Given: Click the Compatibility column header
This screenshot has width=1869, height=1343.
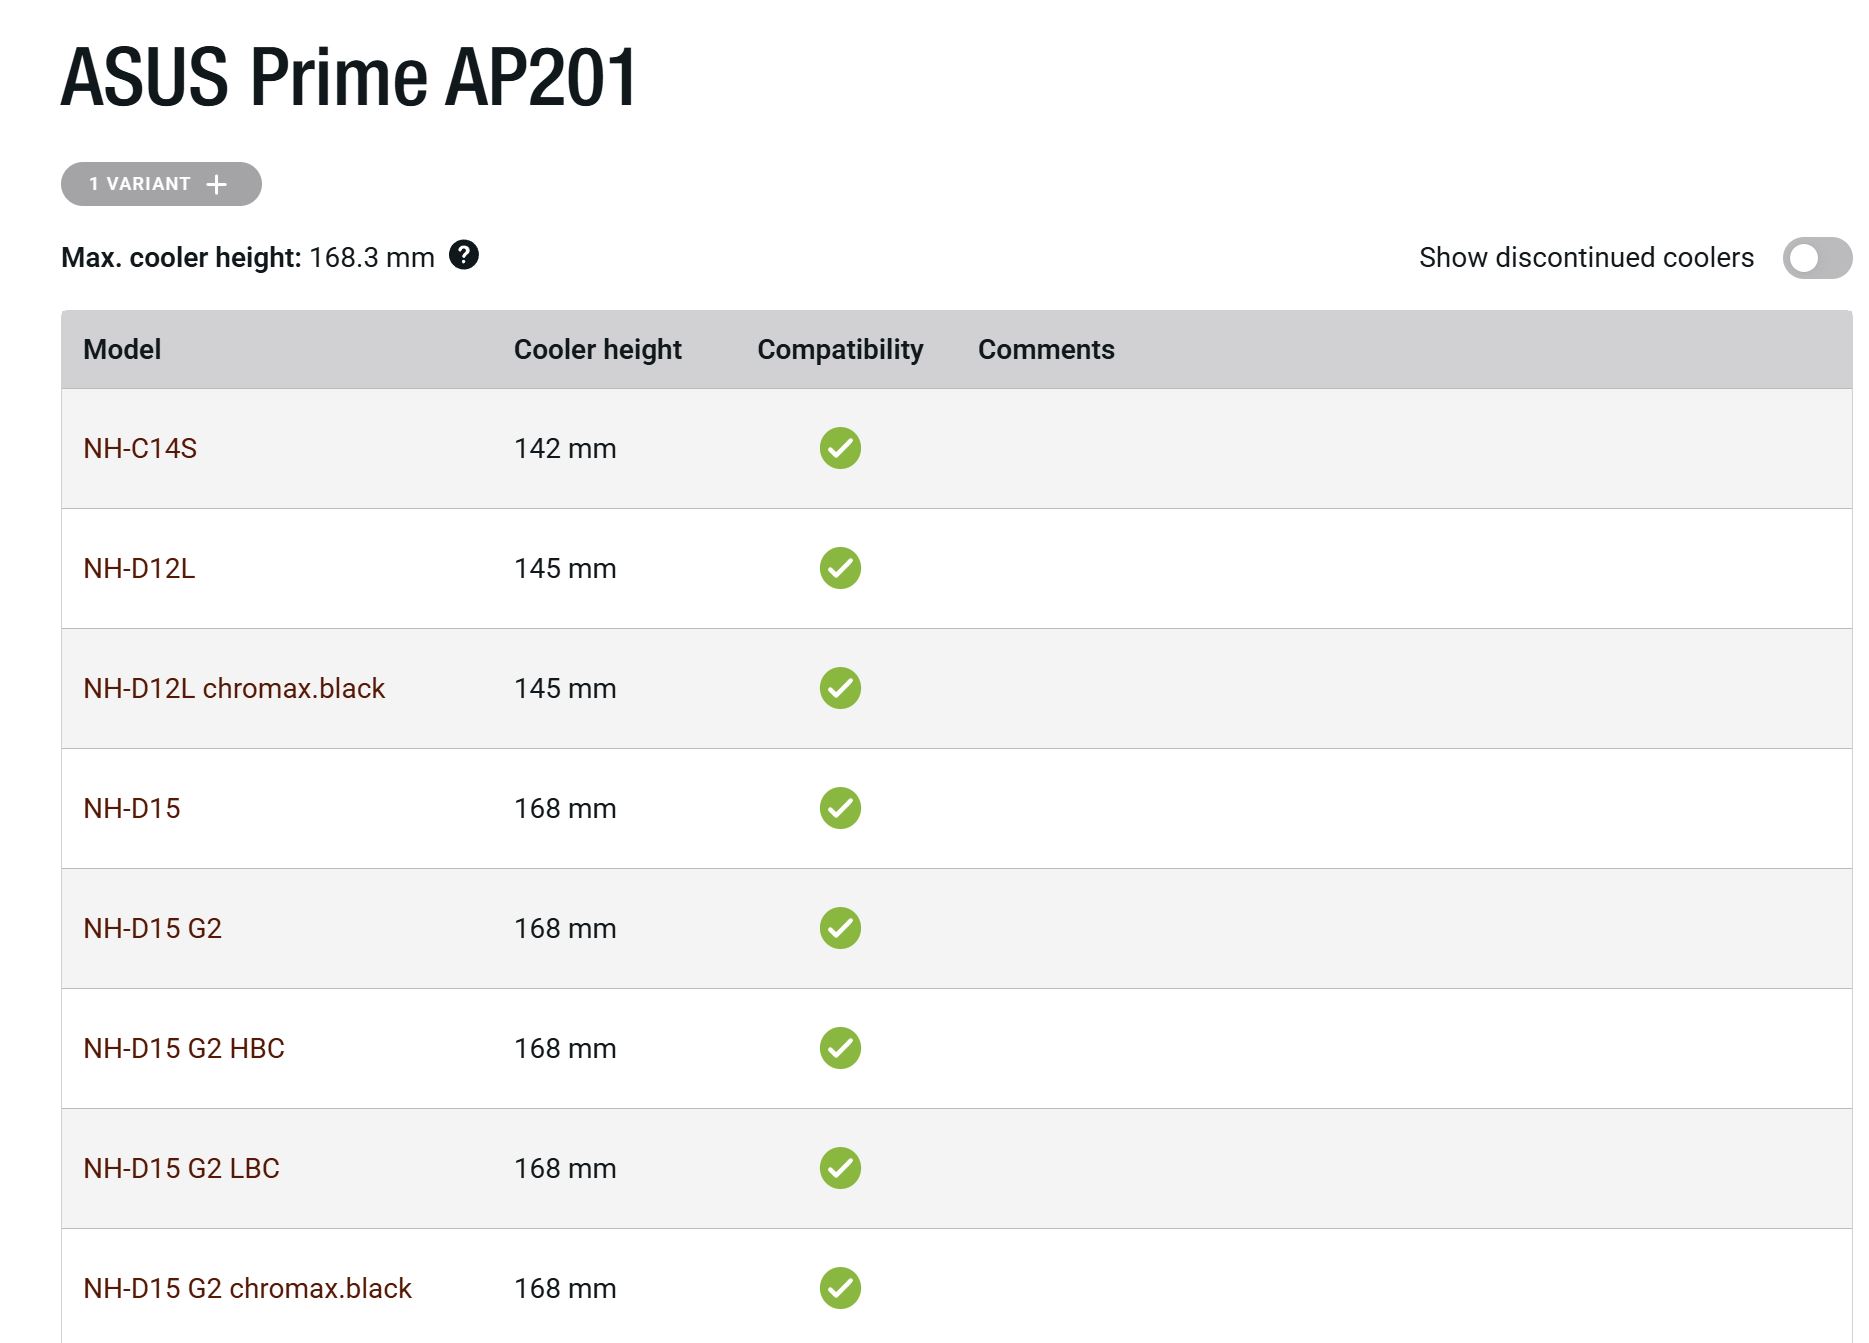Looking at the screenshot, I should click(x=840, y=349).
